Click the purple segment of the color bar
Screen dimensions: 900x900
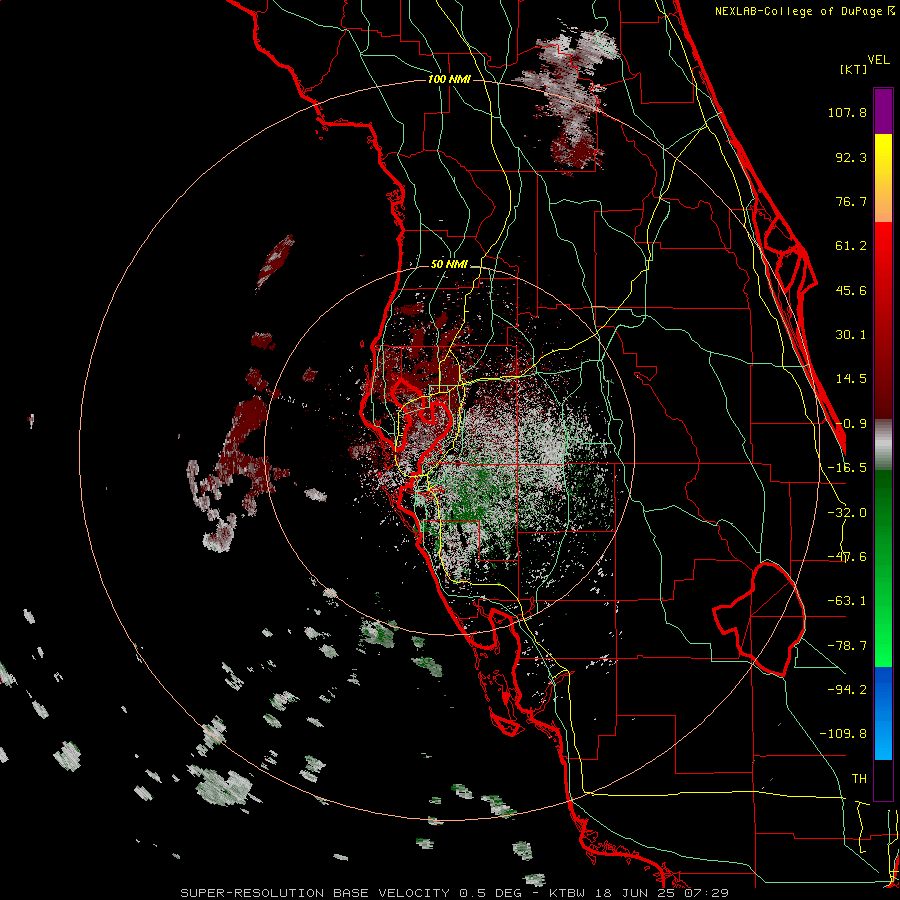(x=883, y=111)
